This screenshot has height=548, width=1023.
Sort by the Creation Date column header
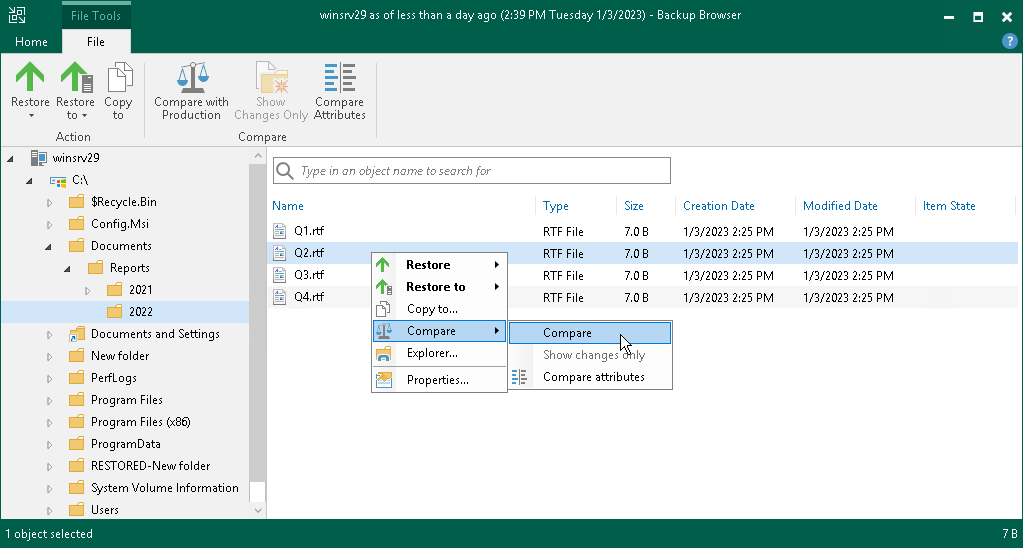[x=719, y=206]
